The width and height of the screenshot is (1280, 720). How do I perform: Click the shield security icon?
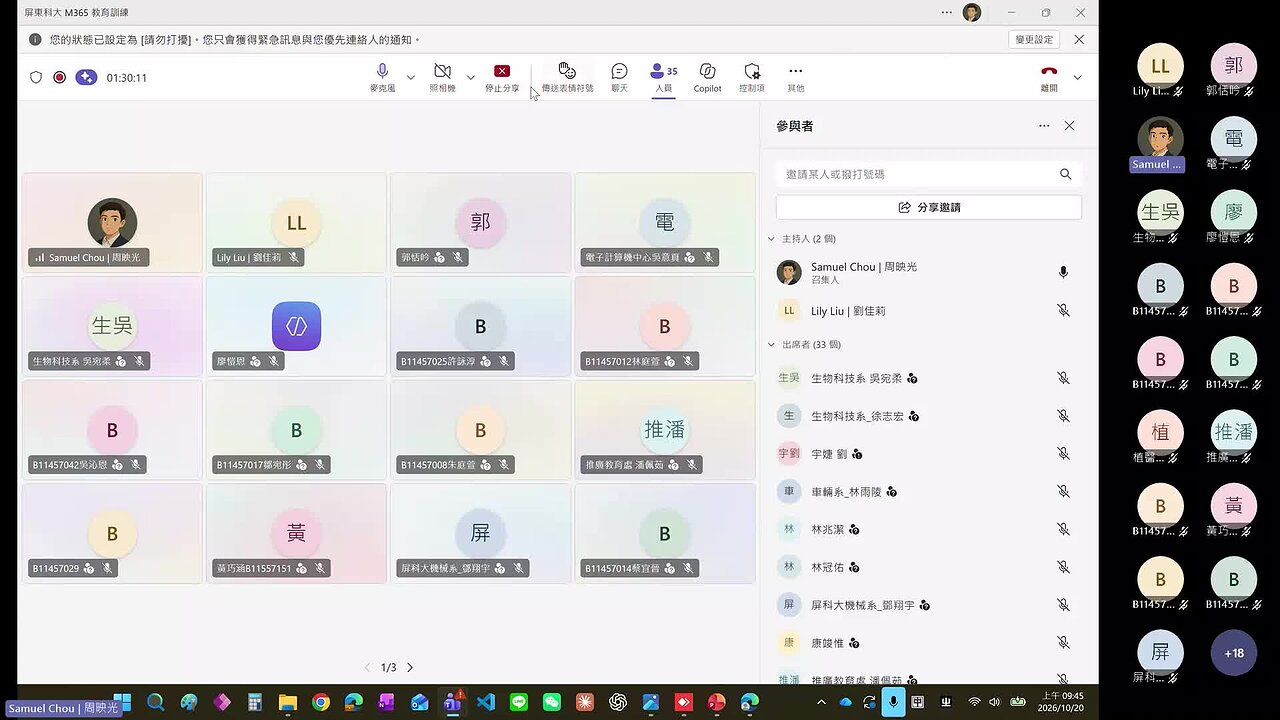pos(36,77)
